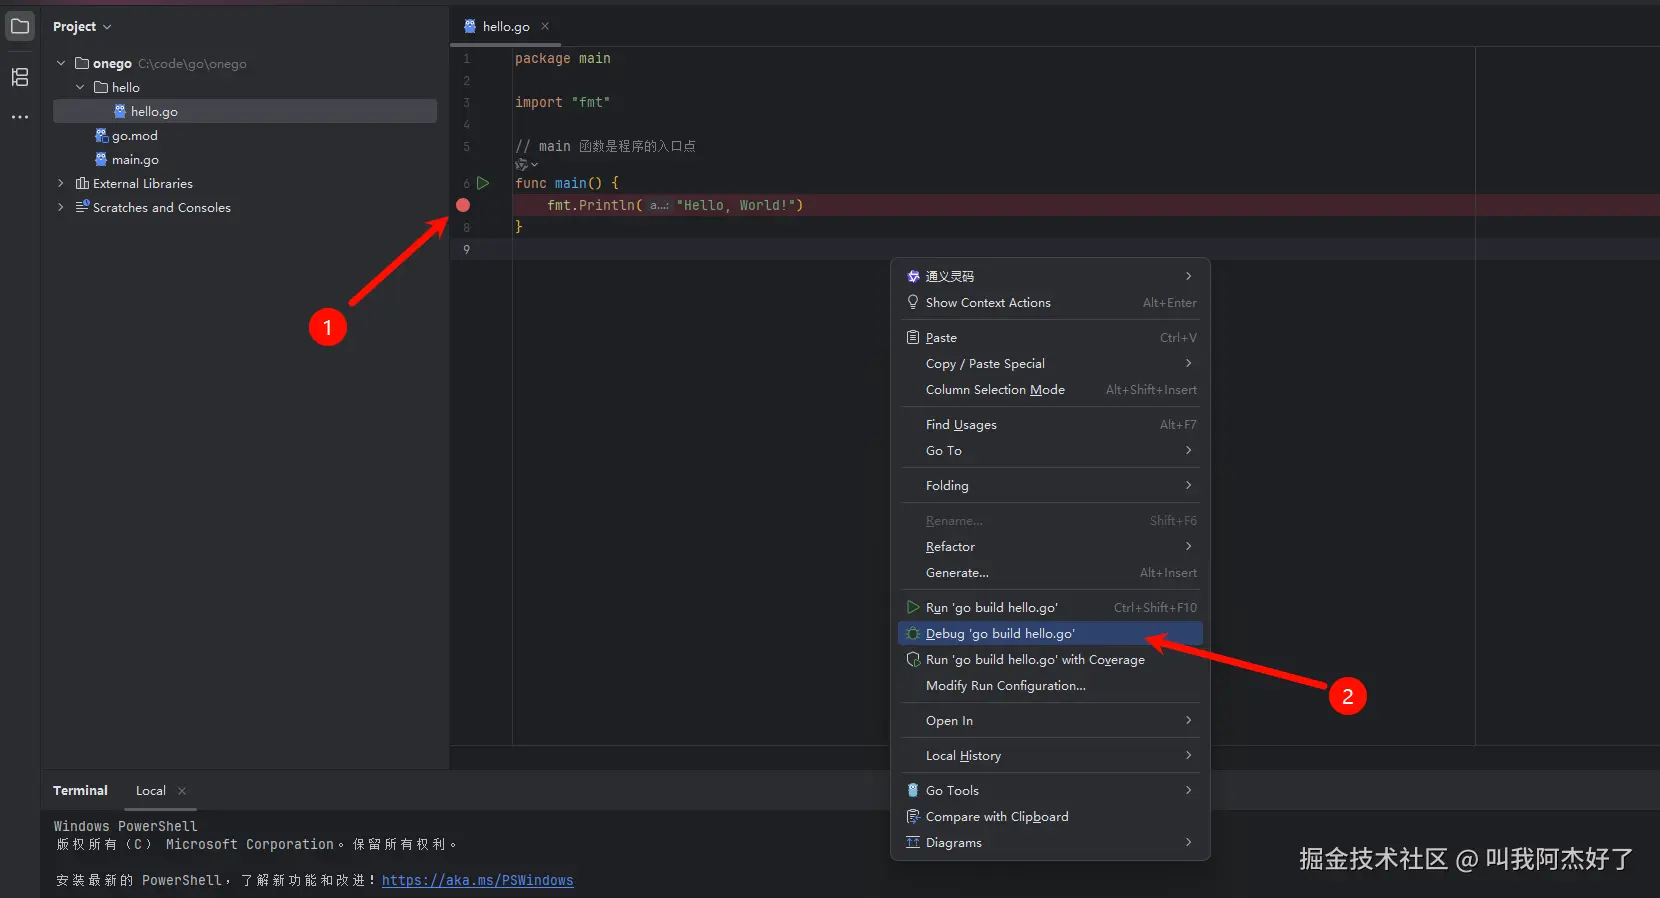Viewport: 1660px width, 898px height.
Task: Click the "Hello, World!" string literal
Action: [735, 205]
